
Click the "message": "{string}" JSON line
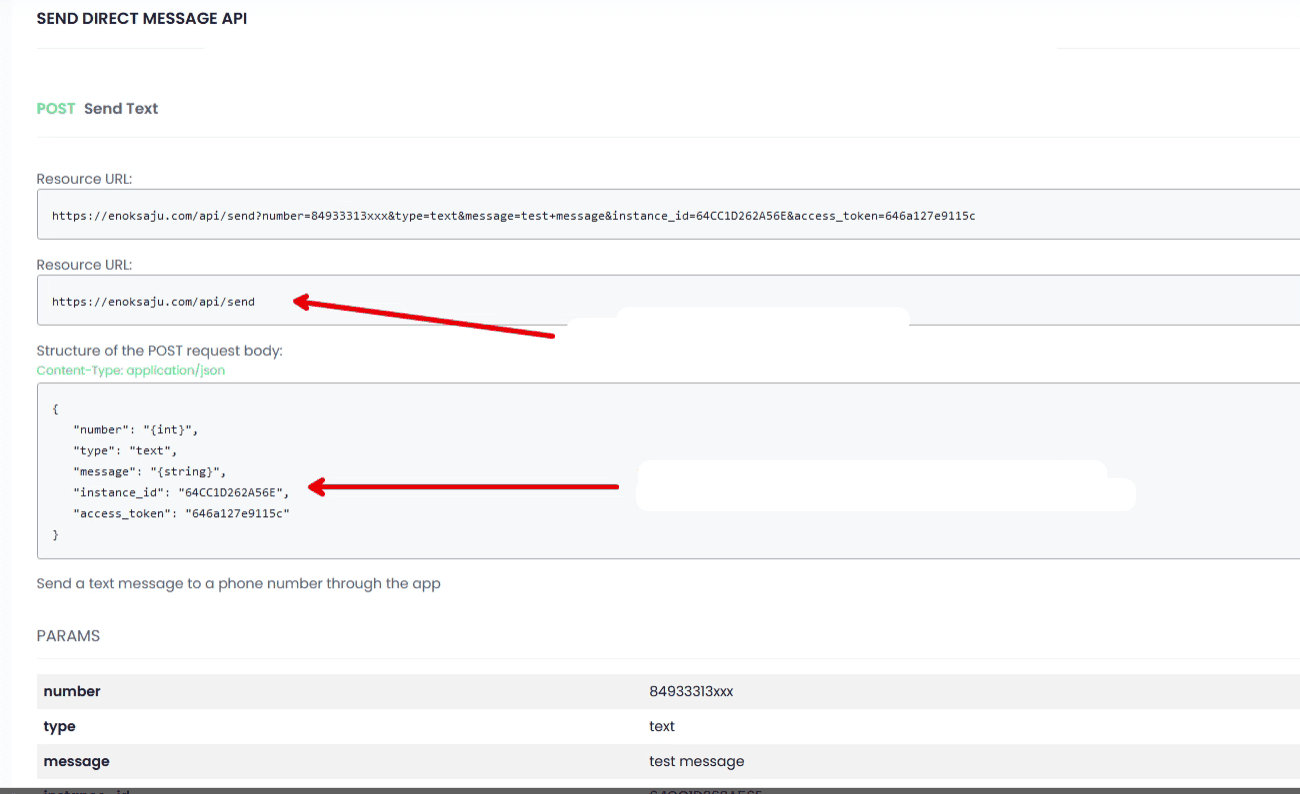pos(150,471)
